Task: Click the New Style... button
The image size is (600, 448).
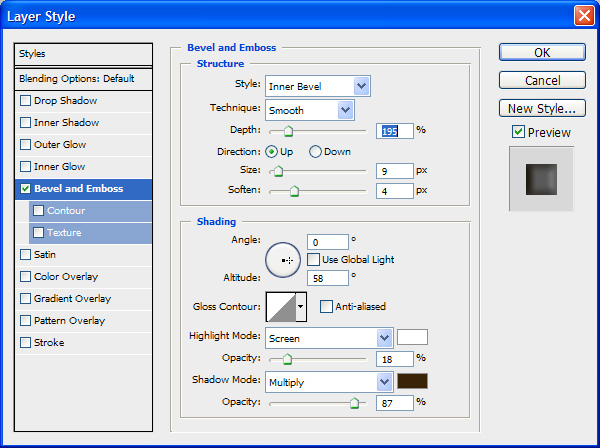Action: 541,108
